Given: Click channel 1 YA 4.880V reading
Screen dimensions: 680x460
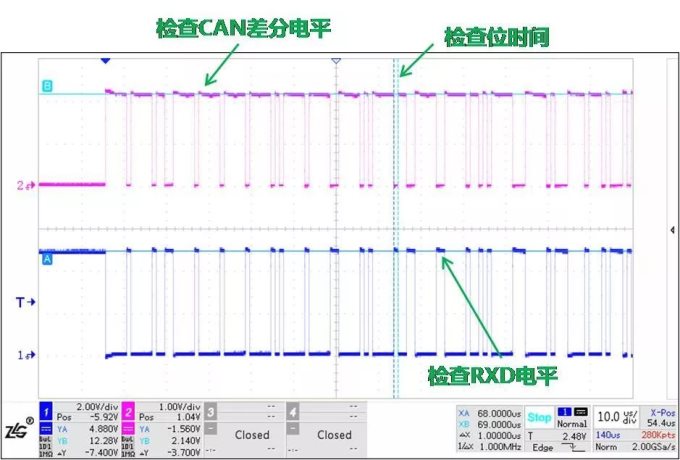Looking at the screenshot, I should coord(104,429).
